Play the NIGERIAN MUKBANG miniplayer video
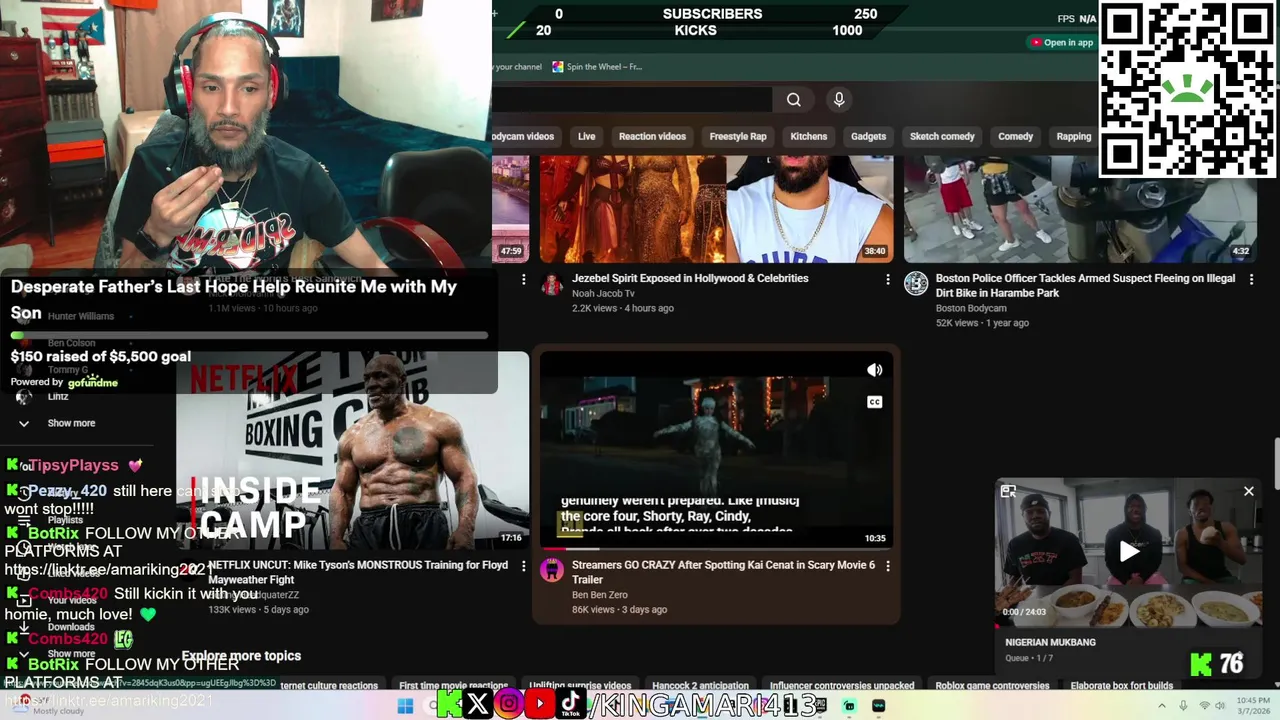 pos(1129,551)
